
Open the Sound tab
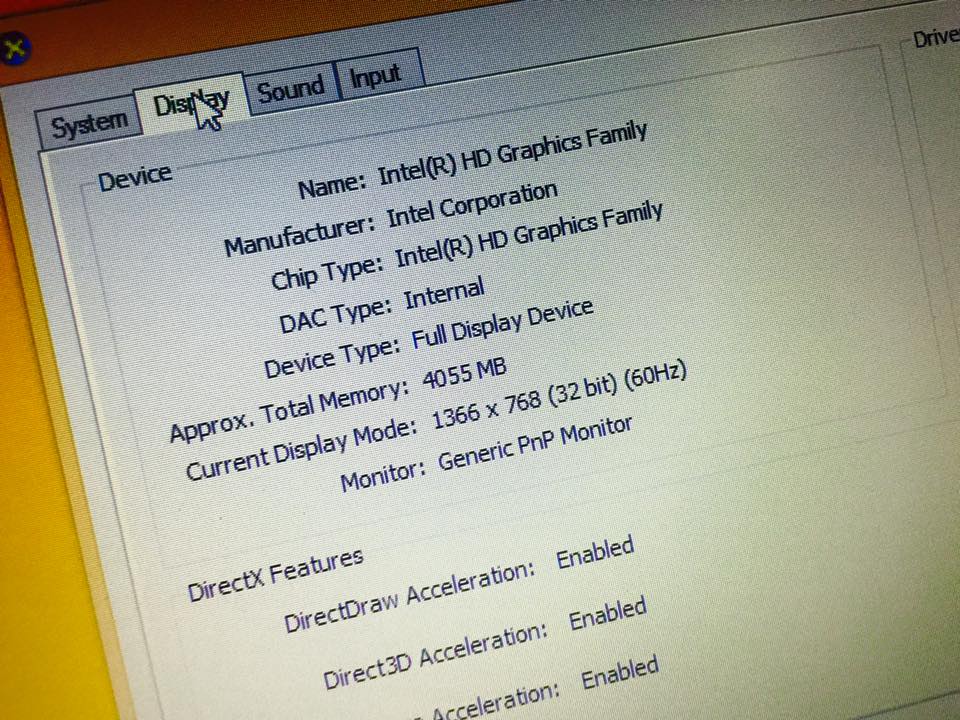(x=291, y=90)
